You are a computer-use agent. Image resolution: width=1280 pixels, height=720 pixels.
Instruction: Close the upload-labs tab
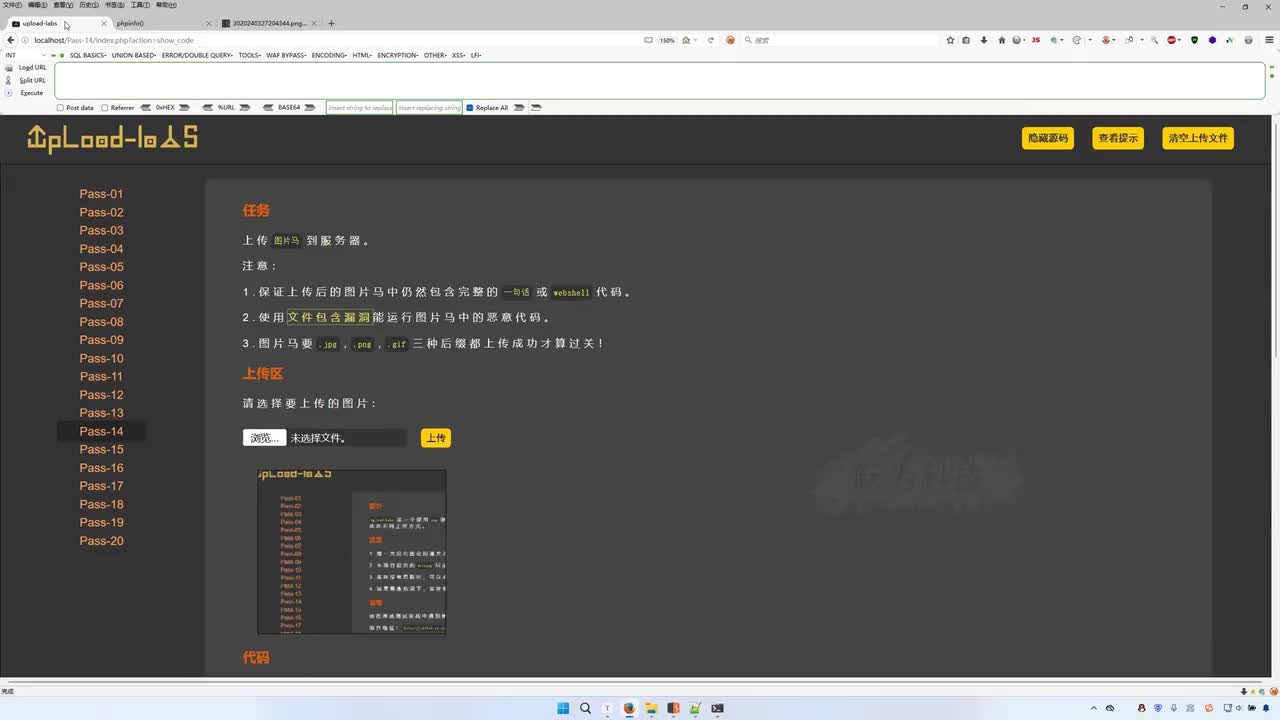pos(104,23)
